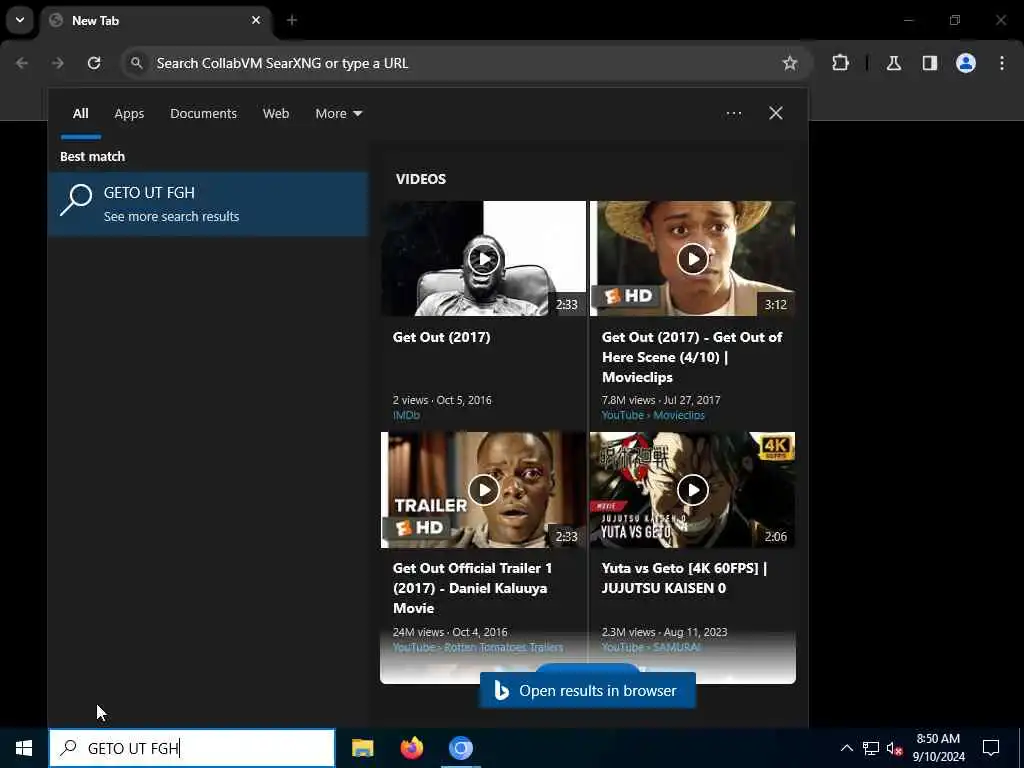Screen dimensions: 1024x768
Task: Select the GETO UT FGH best match
Action: 208,204
